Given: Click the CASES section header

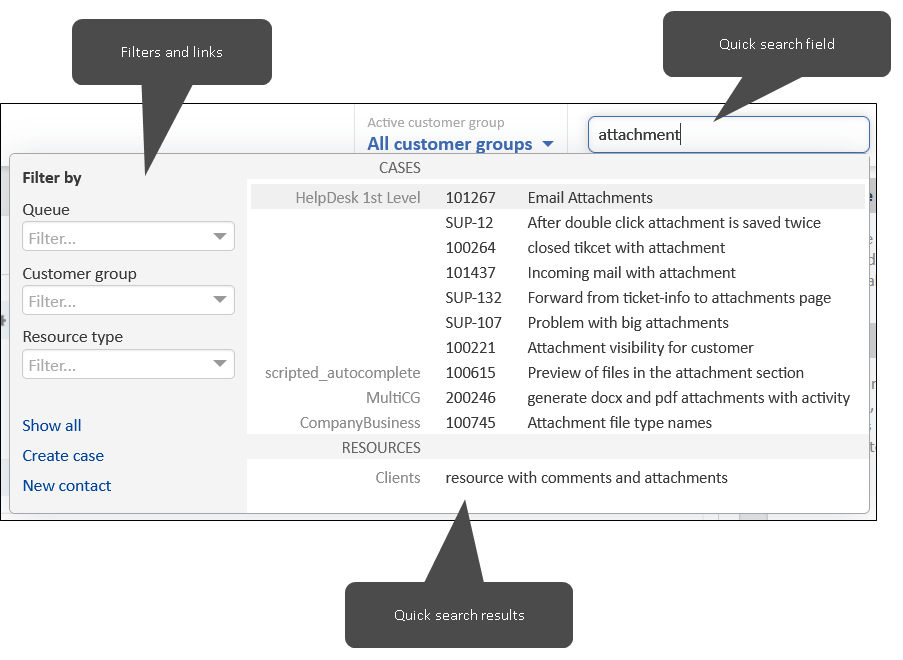Looking at the screenshot, I should tap(399, 168).
